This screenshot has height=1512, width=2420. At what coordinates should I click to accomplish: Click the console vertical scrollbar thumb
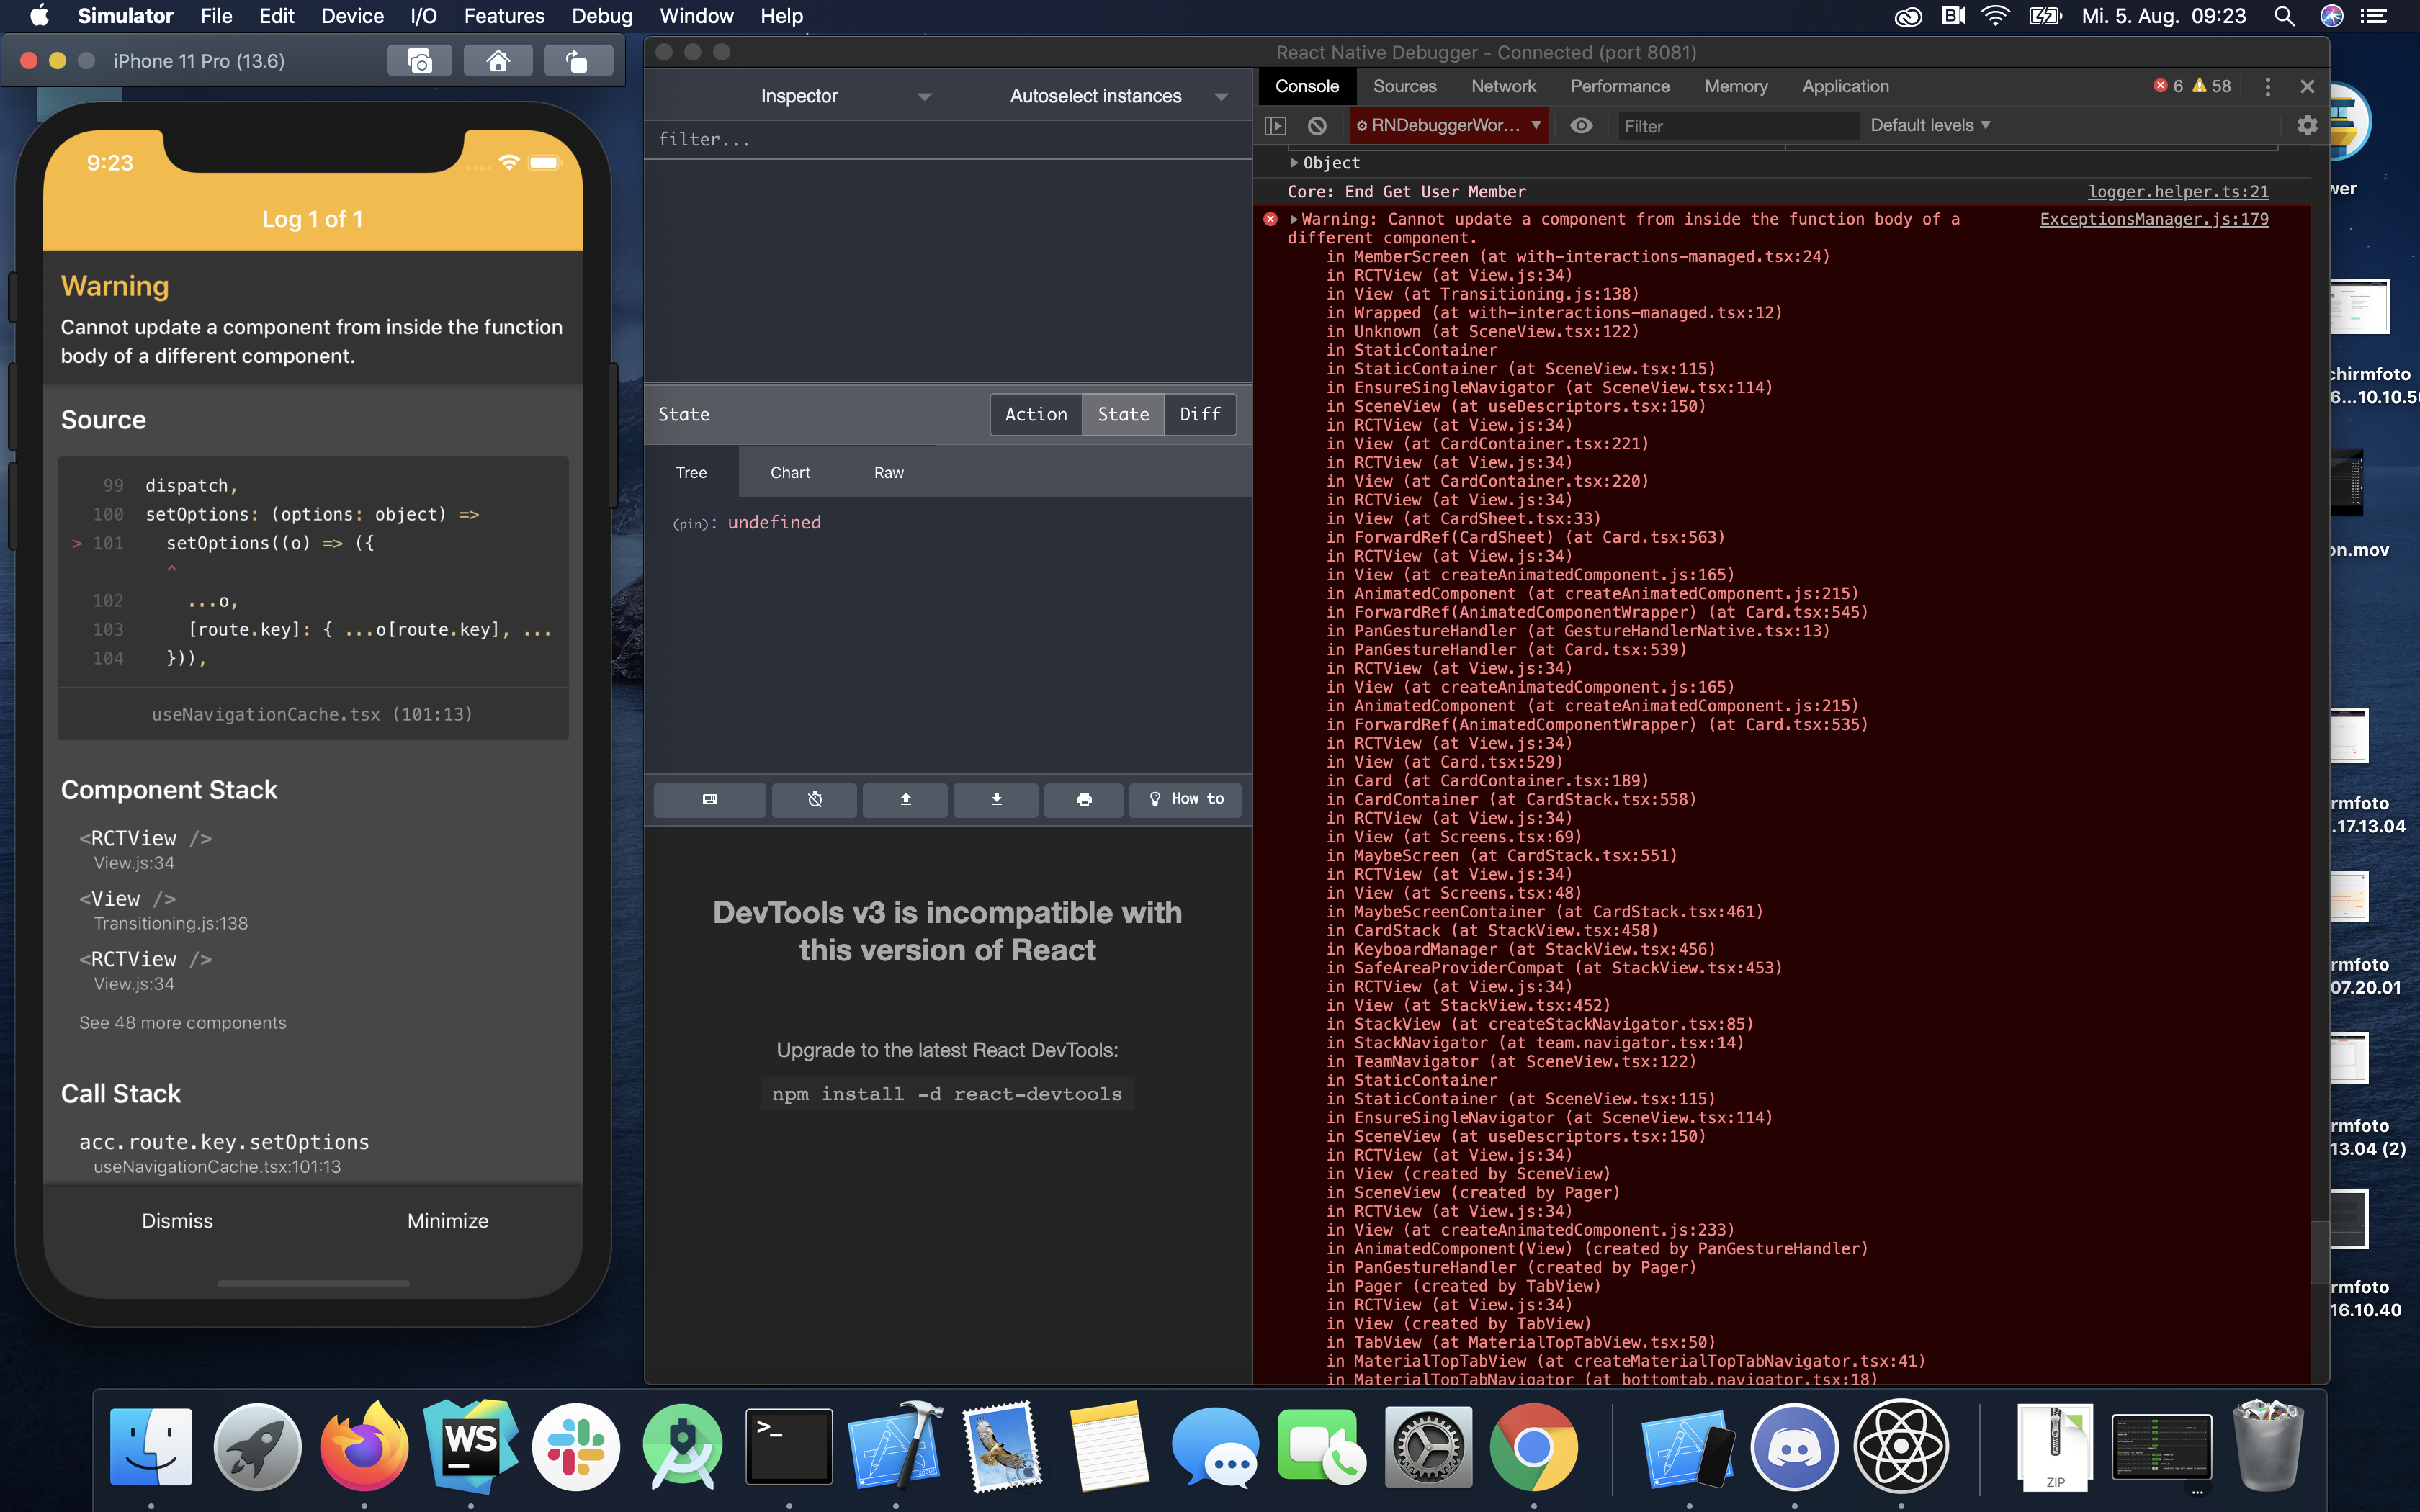(x=2319, y=1253)
